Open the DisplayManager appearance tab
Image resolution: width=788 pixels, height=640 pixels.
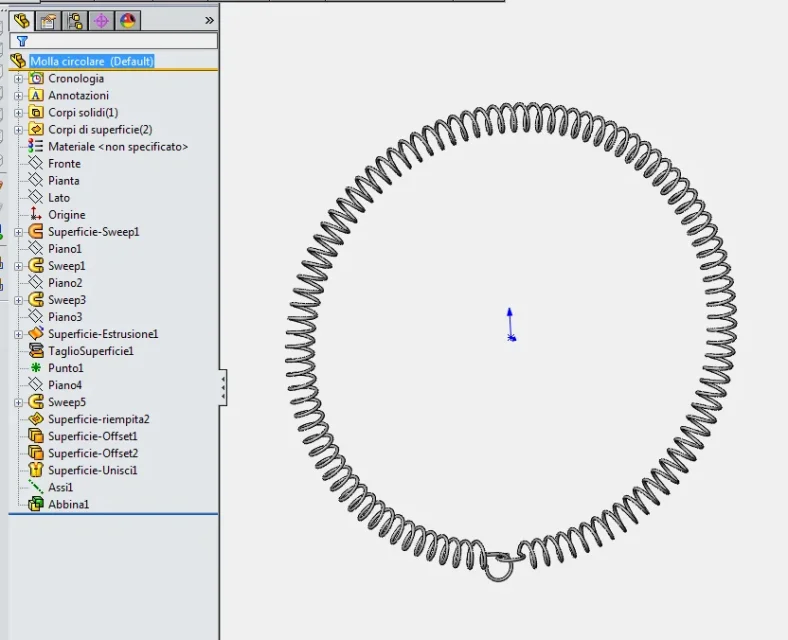click(x=128, y=21)
